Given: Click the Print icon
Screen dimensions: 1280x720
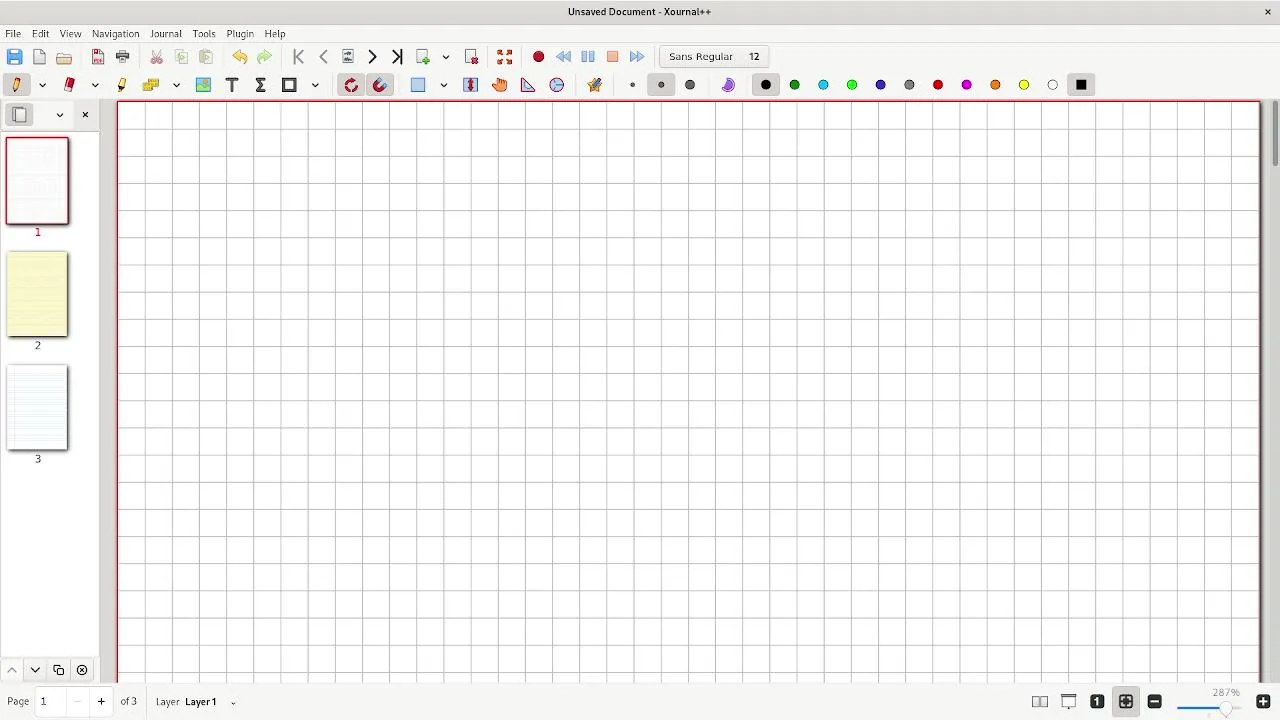Looking at the screenshot, I should click(123, 57).
